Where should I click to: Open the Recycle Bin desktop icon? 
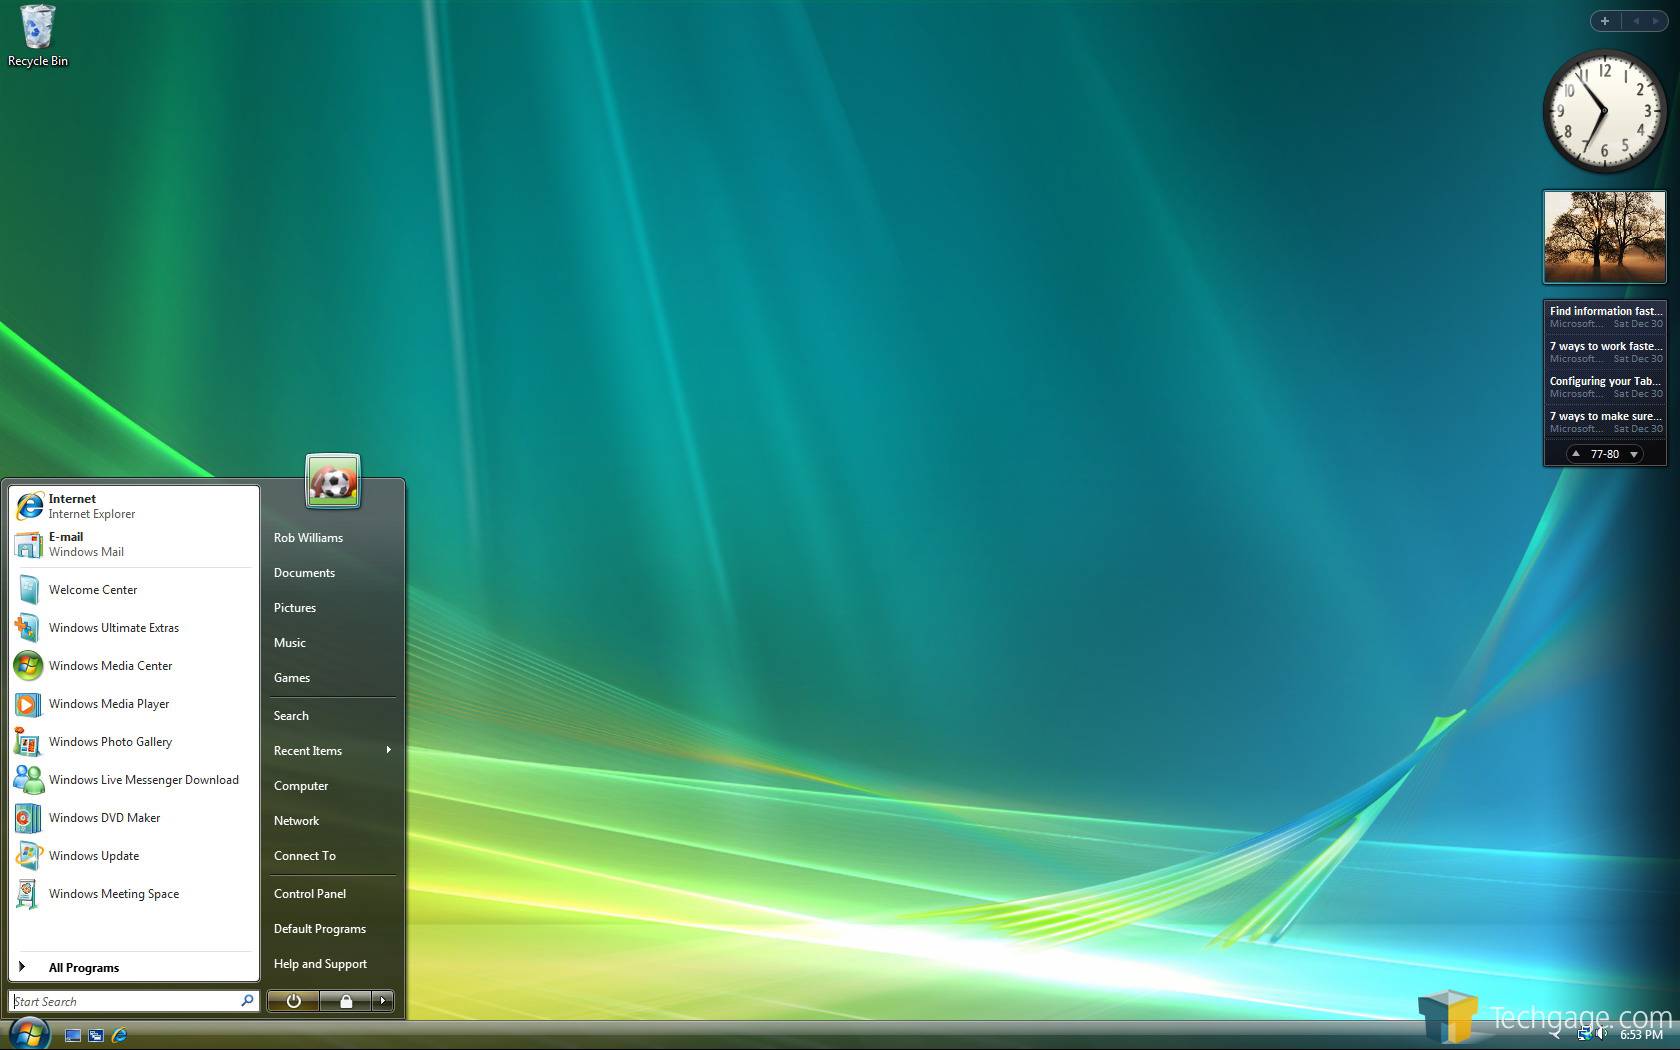coord(38,36)
